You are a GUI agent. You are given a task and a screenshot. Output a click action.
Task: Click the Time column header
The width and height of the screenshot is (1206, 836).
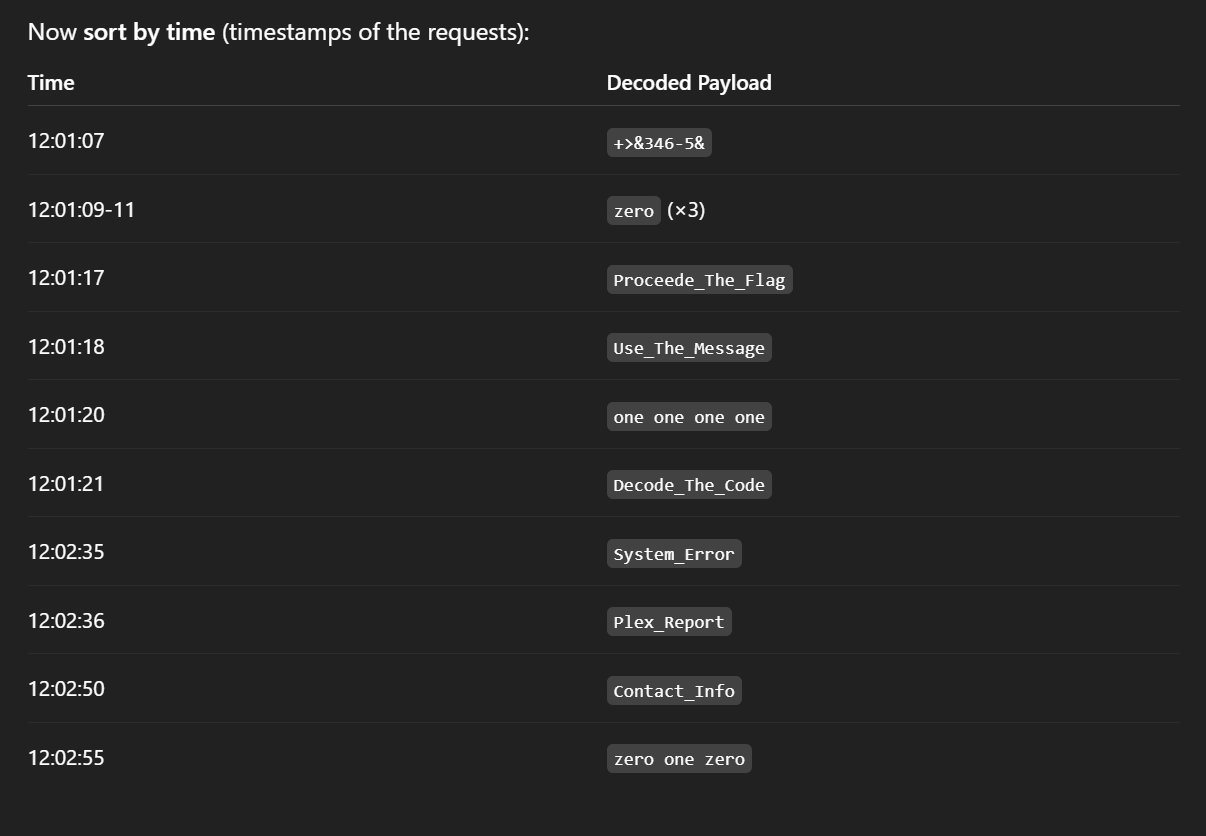[x=51, y=83]
